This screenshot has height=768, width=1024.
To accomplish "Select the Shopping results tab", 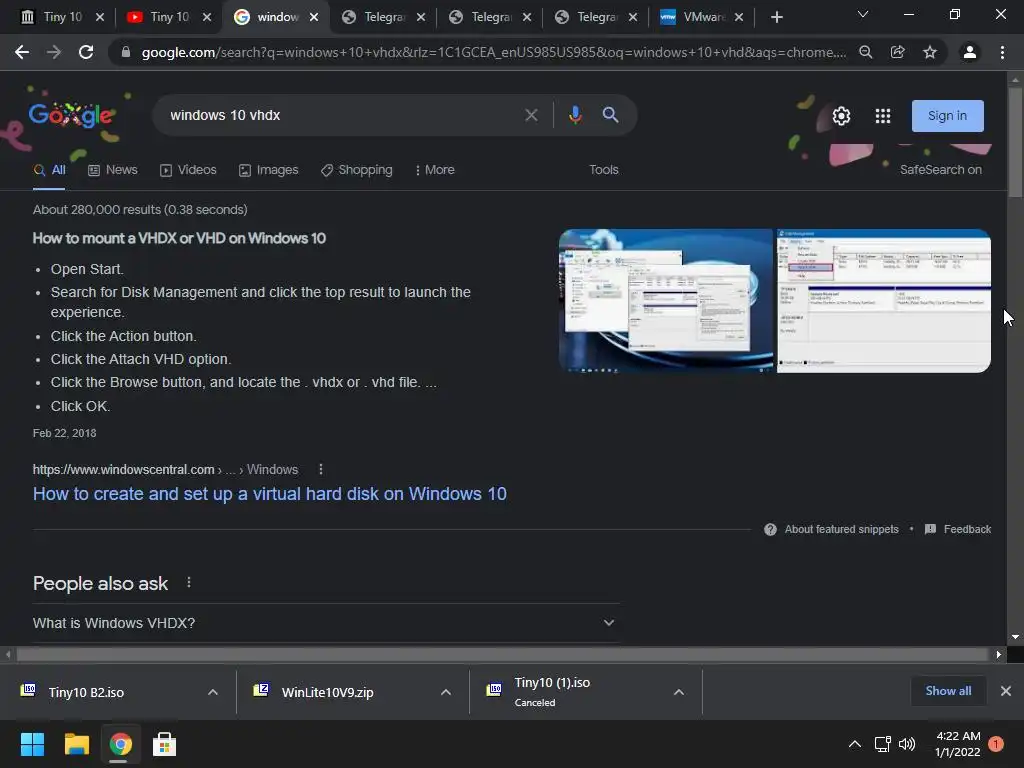I will click(x=357, y=170).
